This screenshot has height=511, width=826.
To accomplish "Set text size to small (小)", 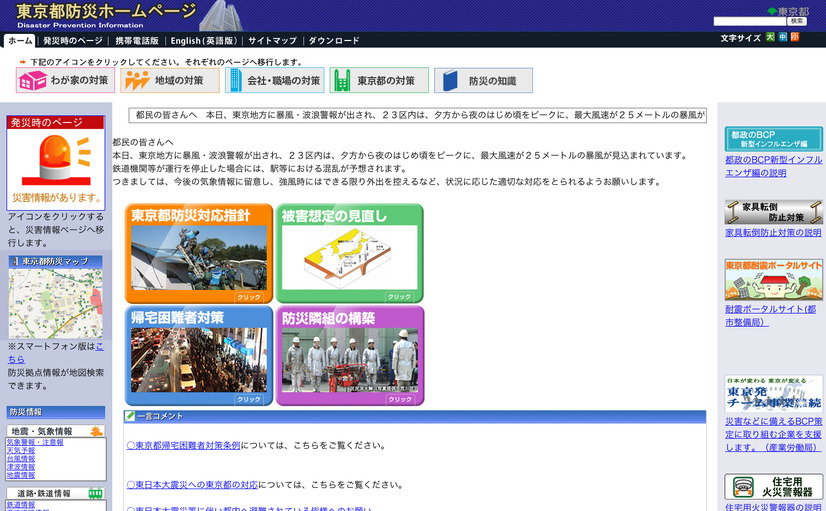I will click(x=795, y=37).
